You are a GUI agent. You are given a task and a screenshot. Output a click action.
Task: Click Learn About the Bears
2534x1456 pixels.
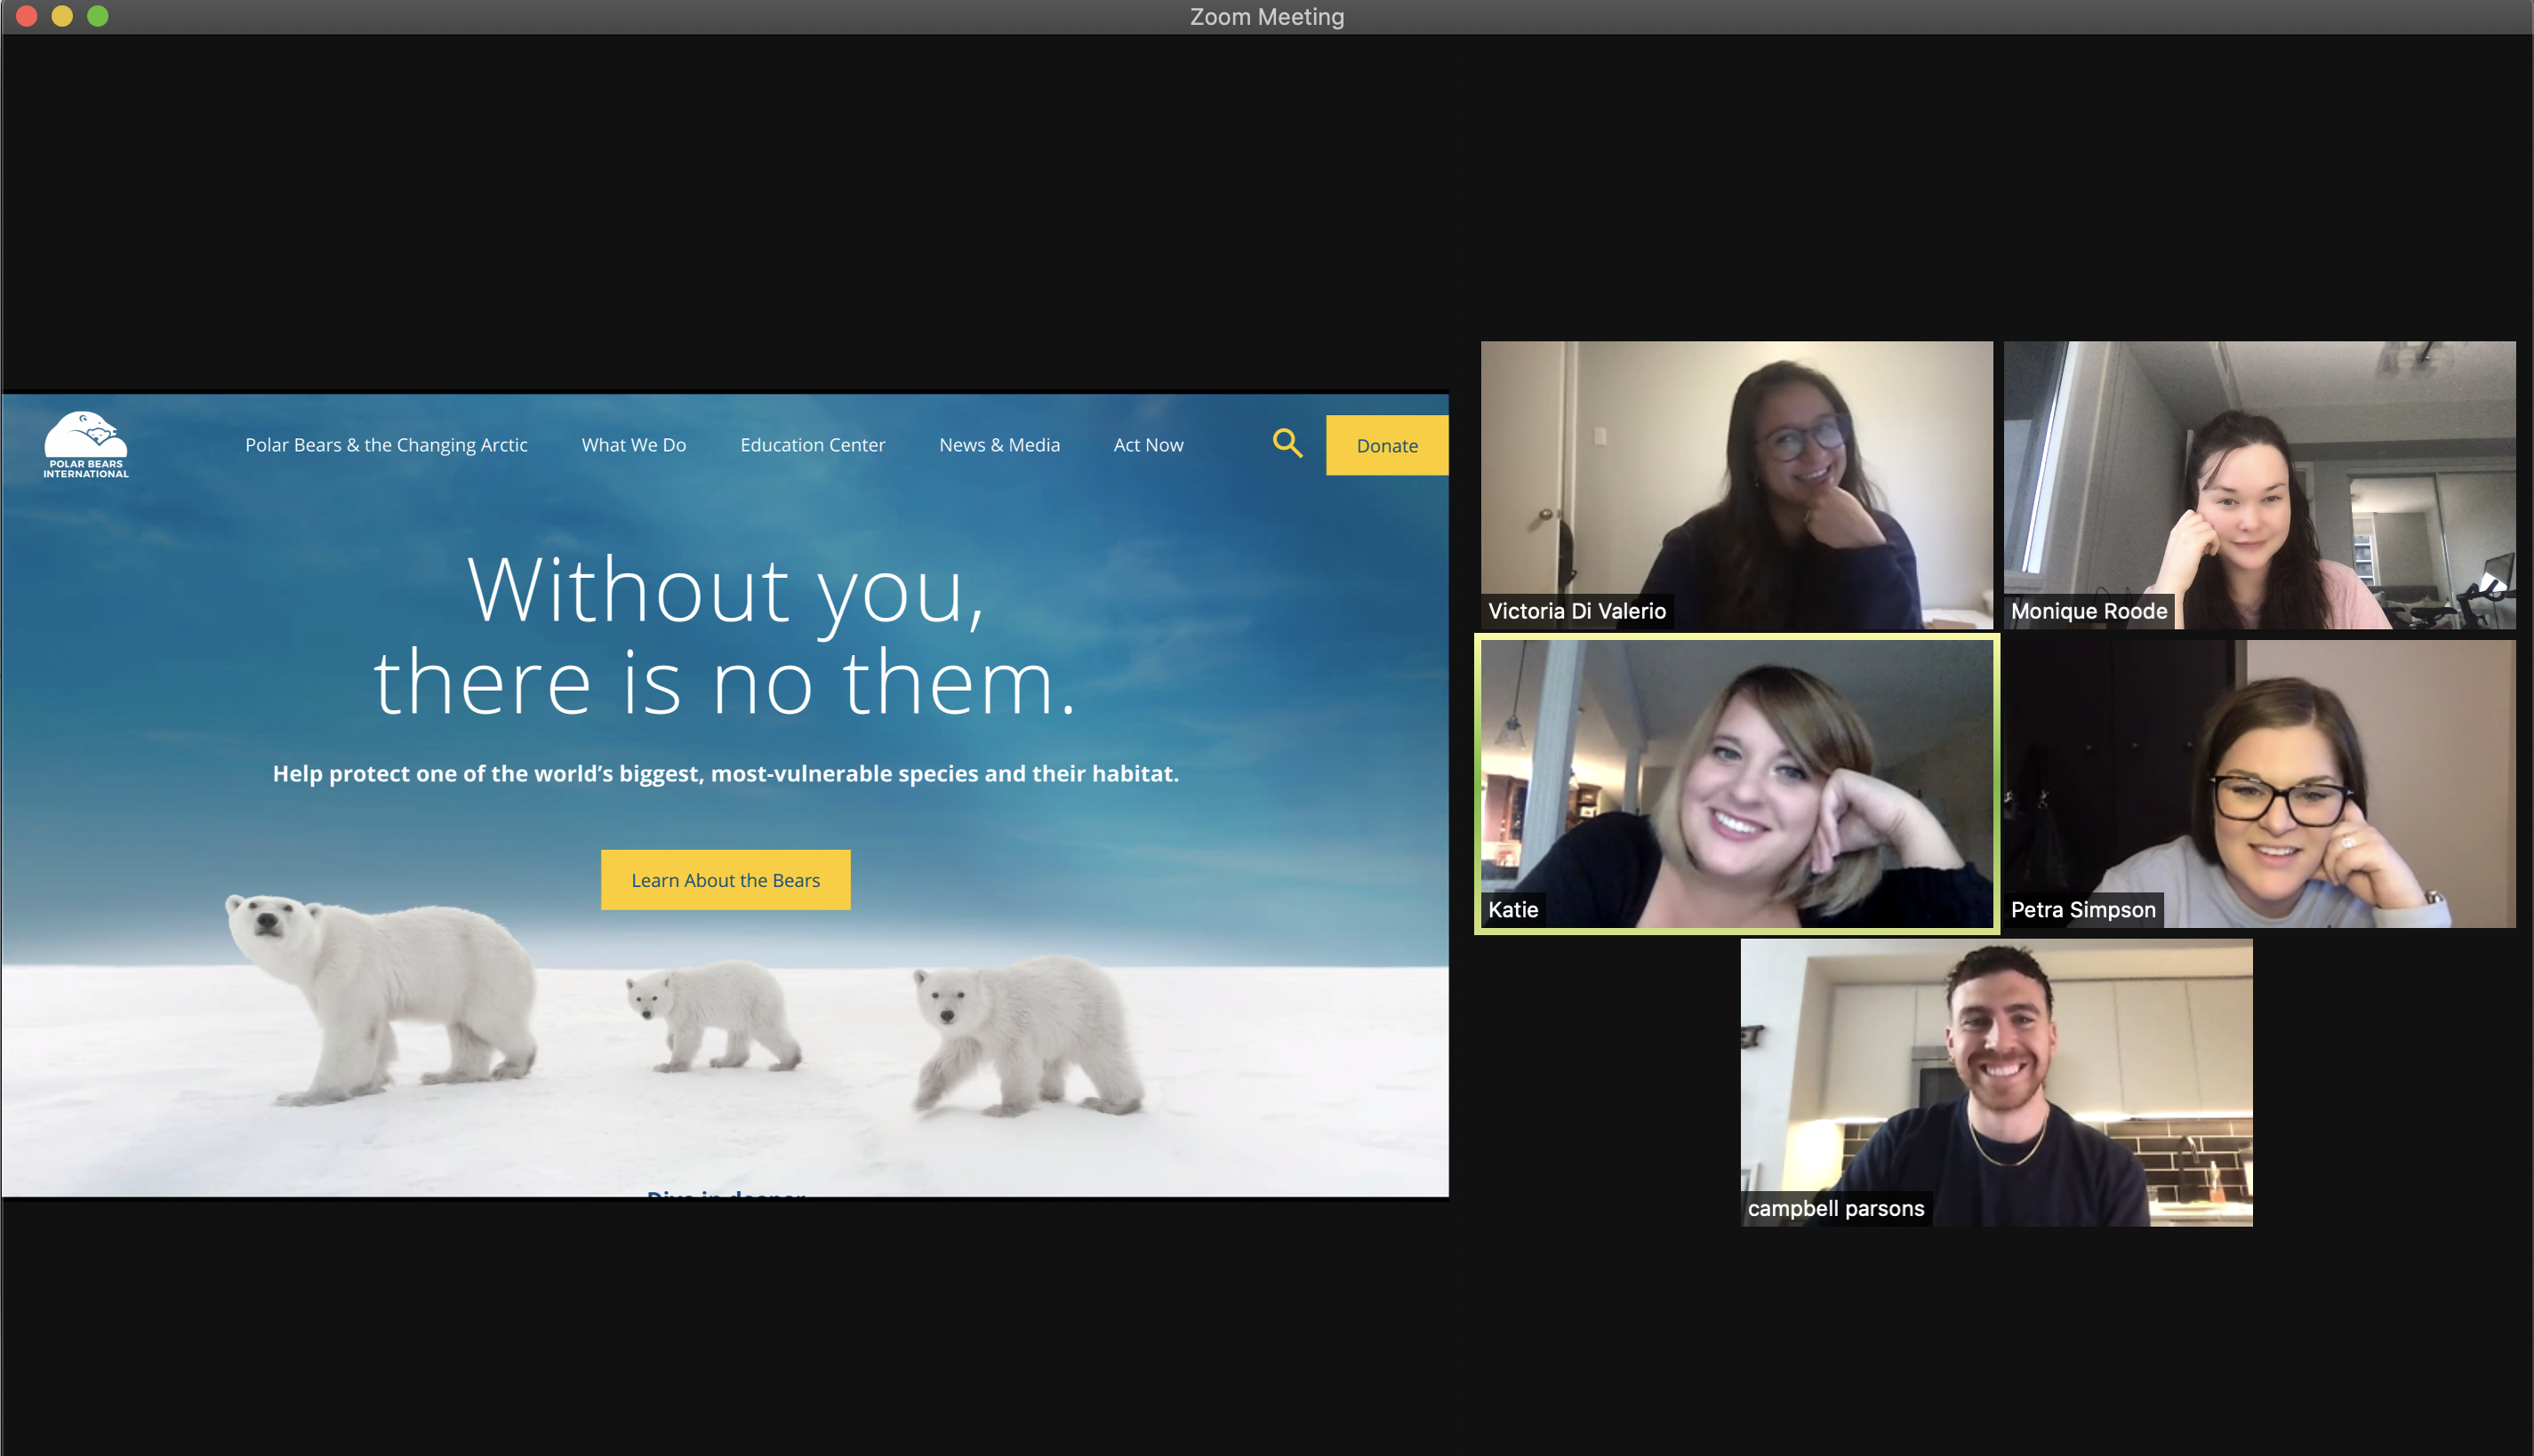point(725,879)
